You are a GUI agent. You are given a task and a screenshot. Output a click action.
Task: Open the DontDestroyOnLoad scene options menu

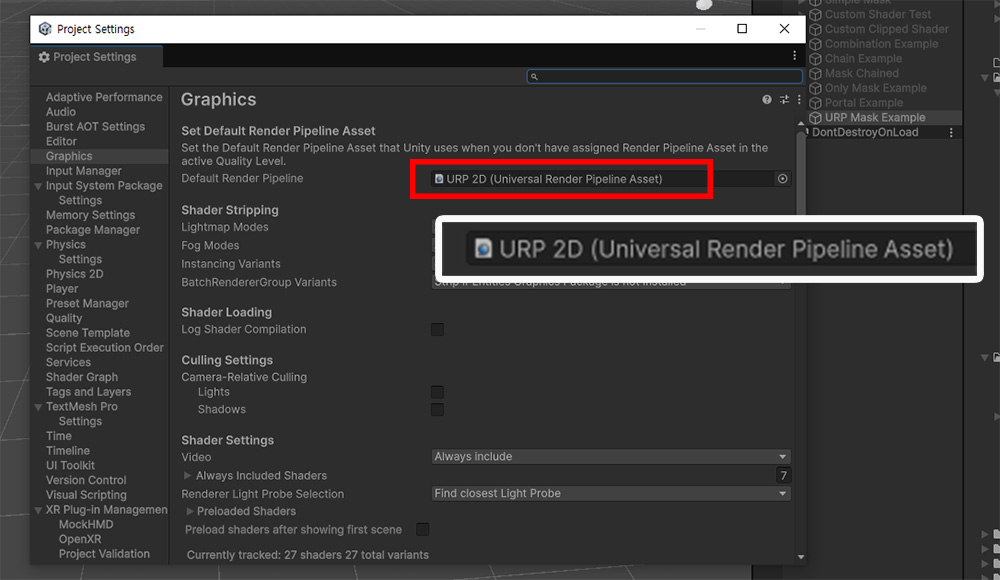(x=951, y=133)
